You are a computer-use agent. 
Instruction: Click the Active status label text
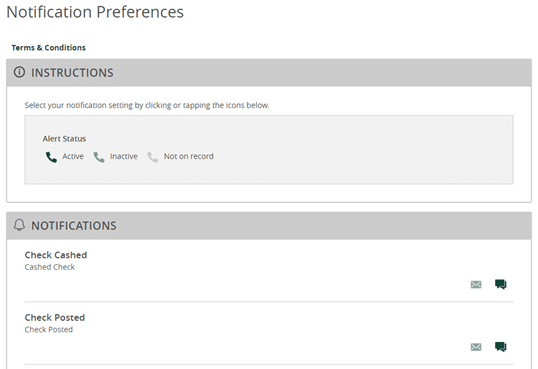click(73, 157)
